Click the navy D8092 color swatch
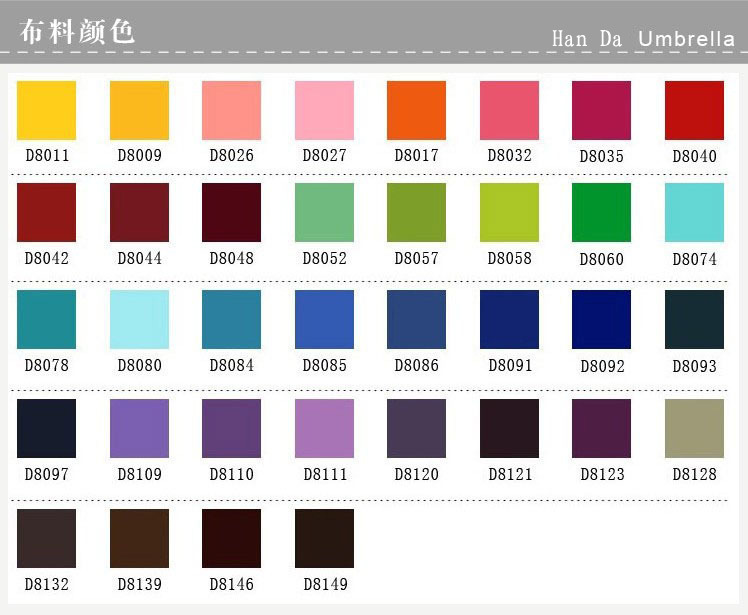 [x=602, y=319]
